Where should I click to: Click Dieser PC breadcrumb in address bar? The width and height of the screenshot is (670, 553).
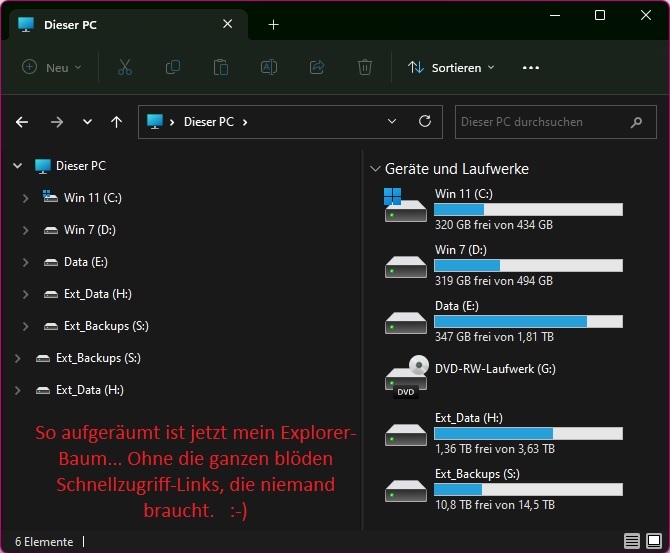209,122
